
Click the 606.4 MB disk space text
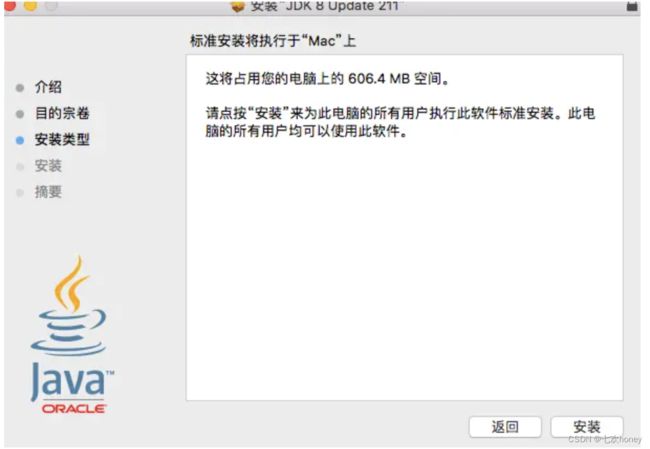tap(378, 78)
